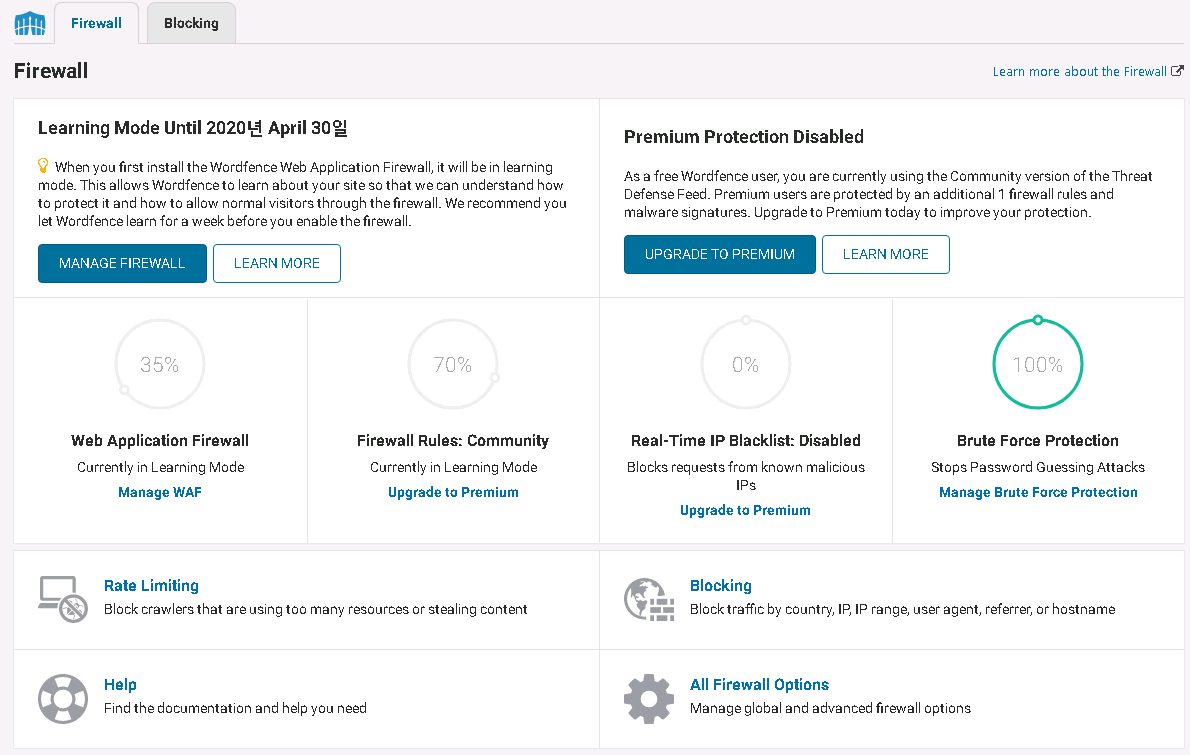The width and height of the screenshot is (1190, 755).
Task: Click the learning mode lightbulb icon
Action: tap(43, 165)
